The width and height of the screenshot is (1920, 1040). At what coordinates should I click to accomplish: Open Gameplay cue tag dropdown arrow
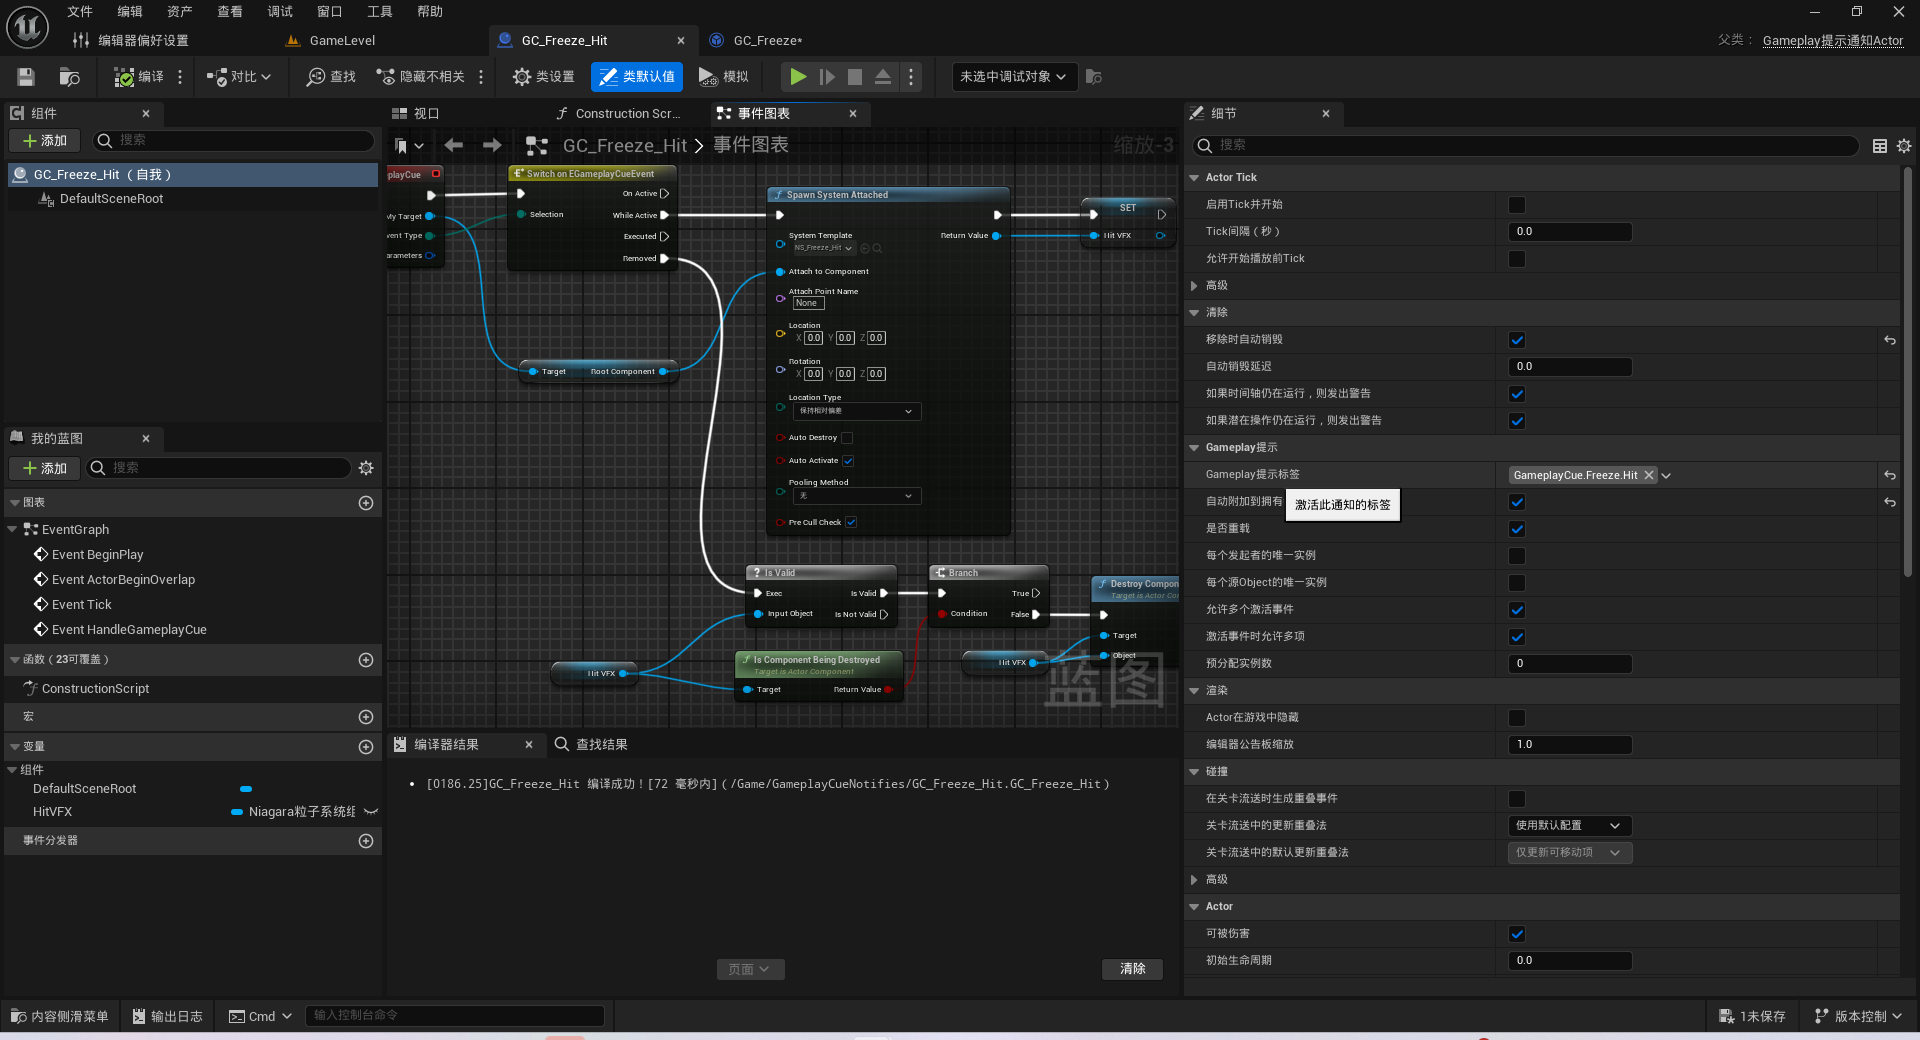[1667, 476]
